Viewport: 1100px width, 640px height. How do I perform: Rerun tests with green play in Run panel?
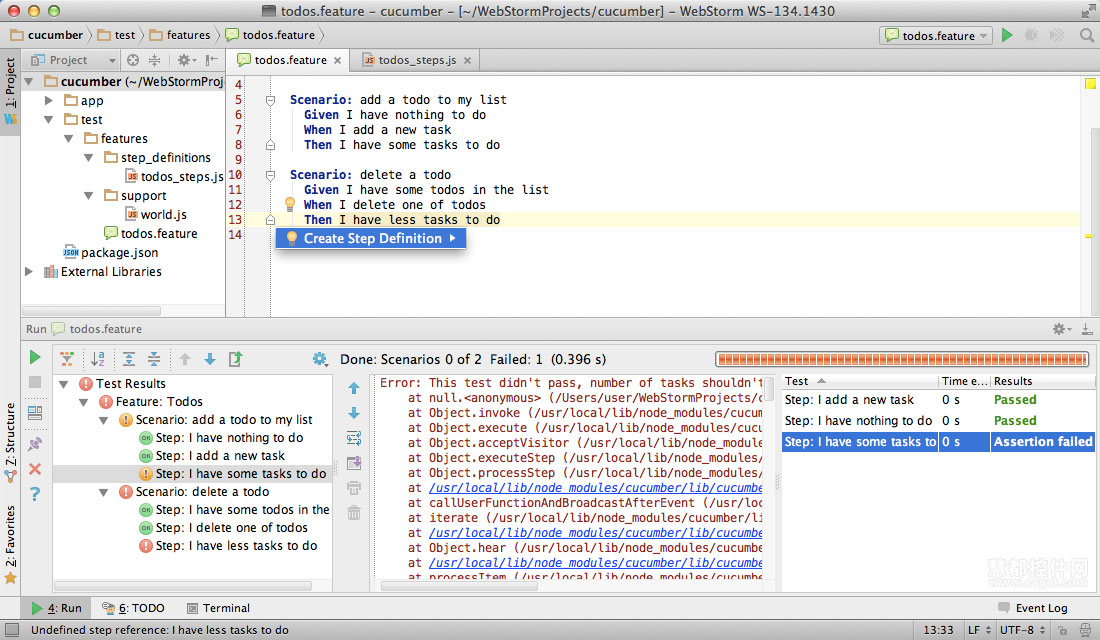(x=34, y=357)
